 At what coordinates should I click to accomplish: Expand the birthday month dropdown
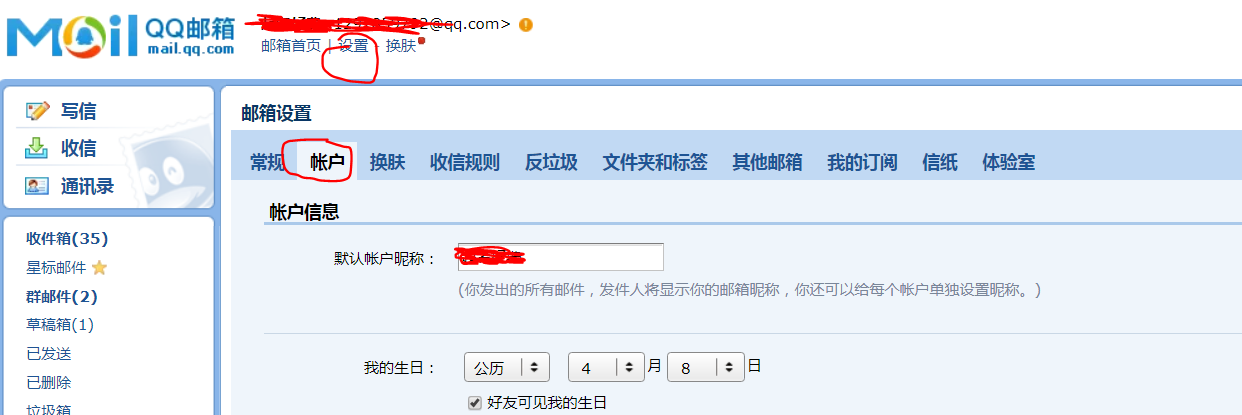click(606, 367)
